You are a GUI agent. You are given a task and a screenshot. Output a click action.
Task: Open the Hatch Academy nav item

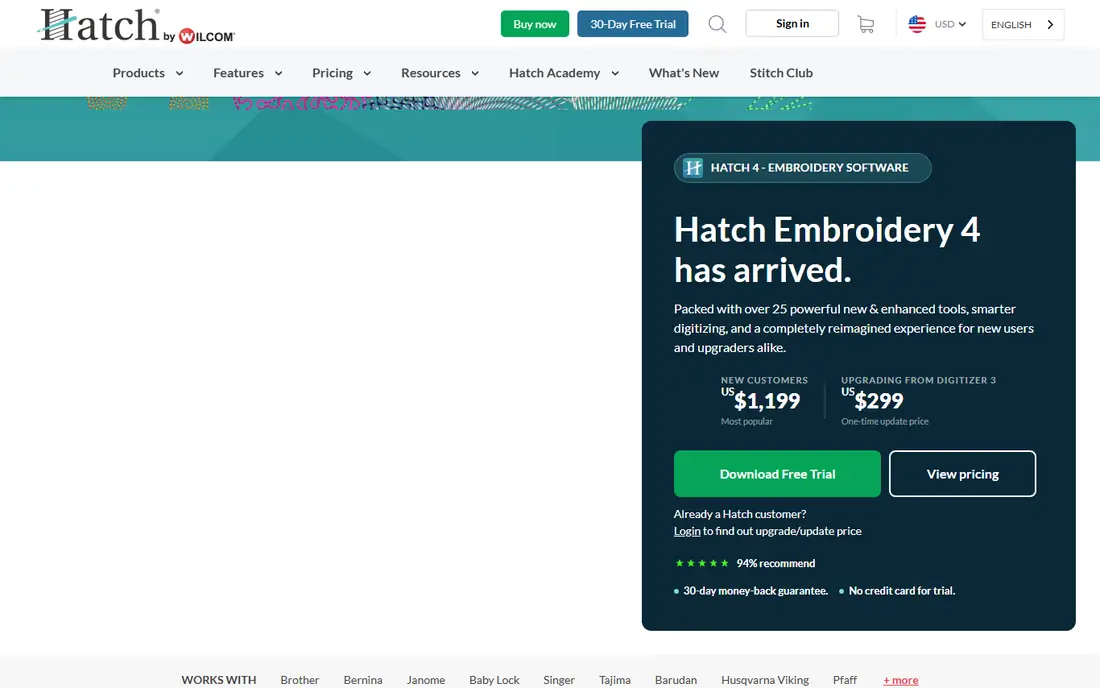tap(554, 73)
